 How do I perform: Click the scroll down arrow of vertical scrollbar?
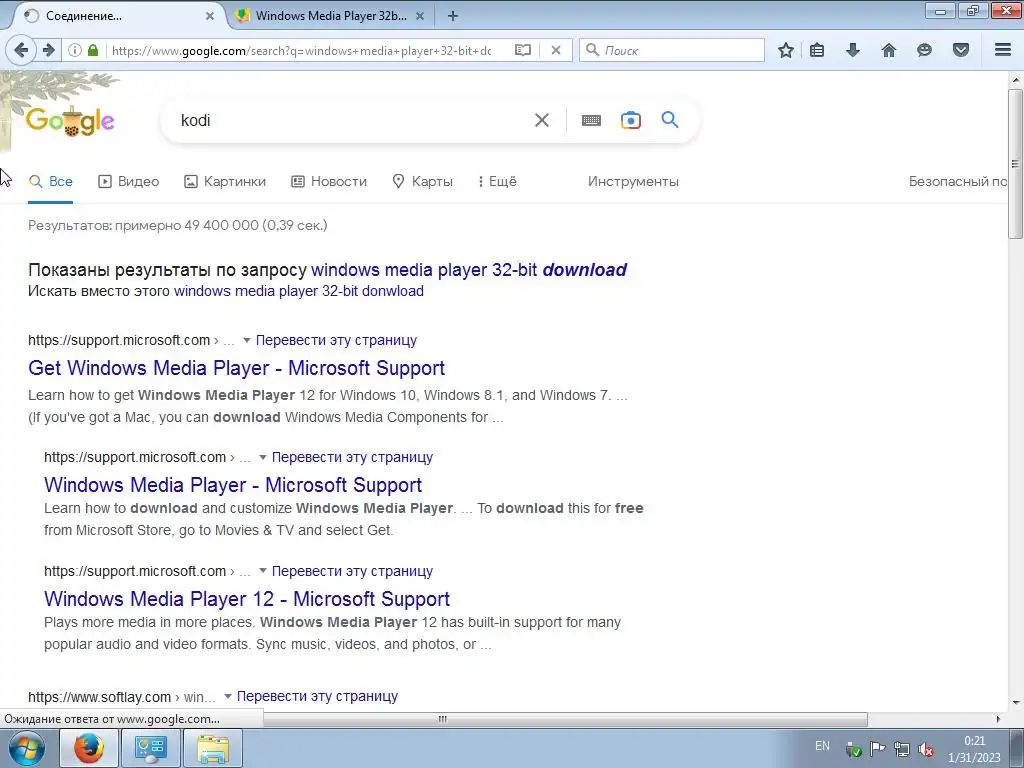click(1016, 703)
